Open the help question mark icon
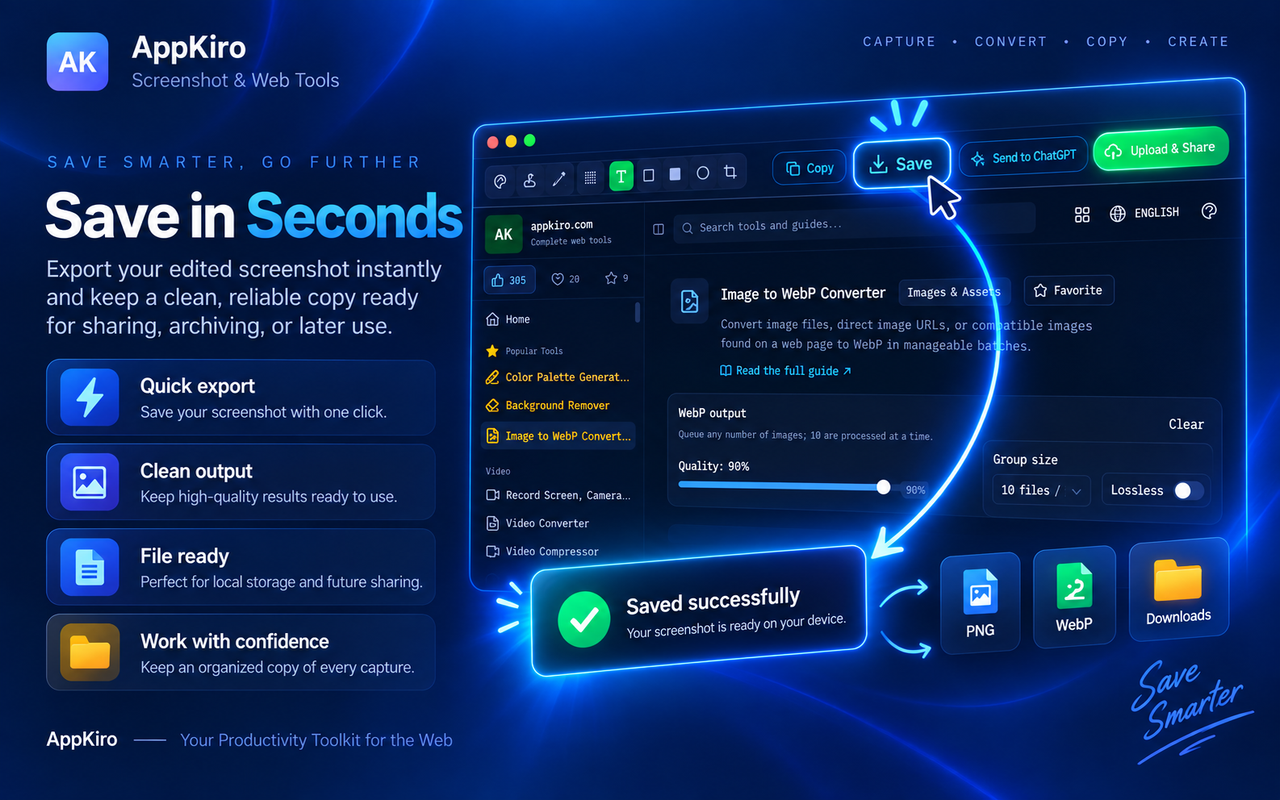1280x800 pixels. click(1209, 211)
